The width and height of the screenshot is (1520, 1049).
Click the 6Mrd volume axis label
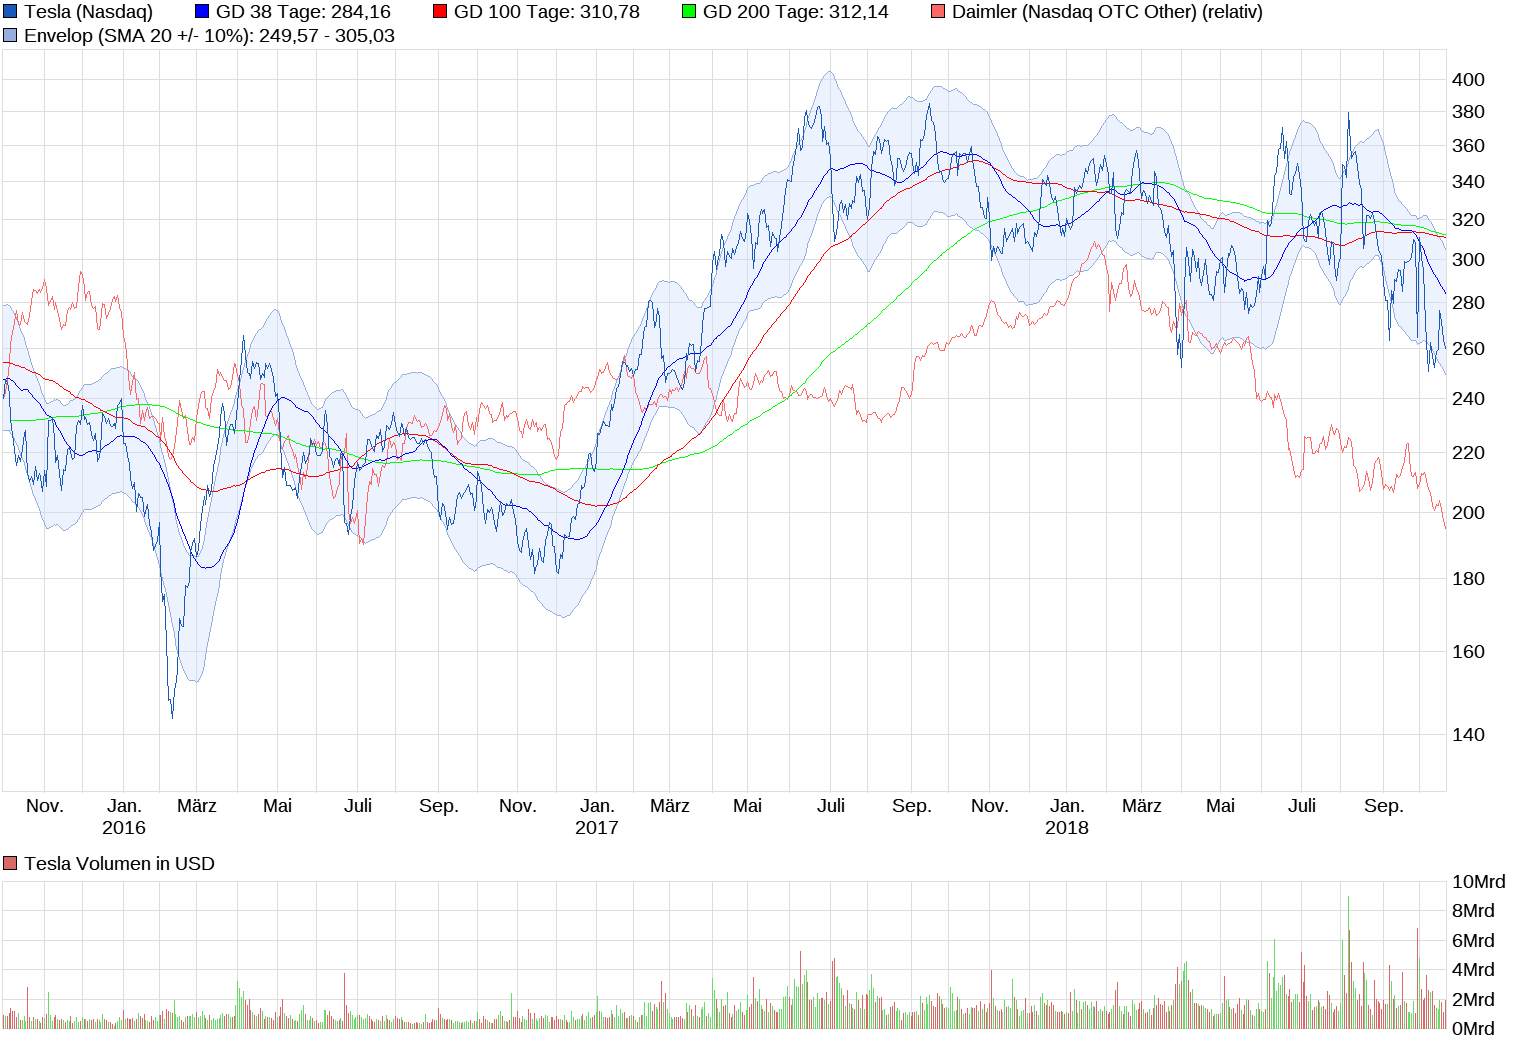point(1474,941)
